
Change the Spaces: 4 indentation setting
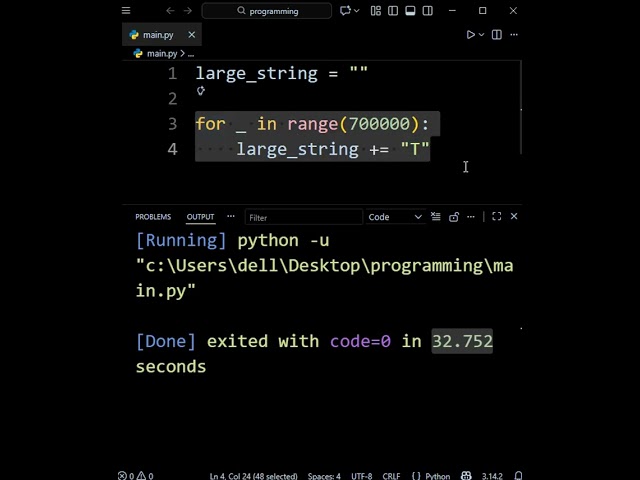(324, 476)
